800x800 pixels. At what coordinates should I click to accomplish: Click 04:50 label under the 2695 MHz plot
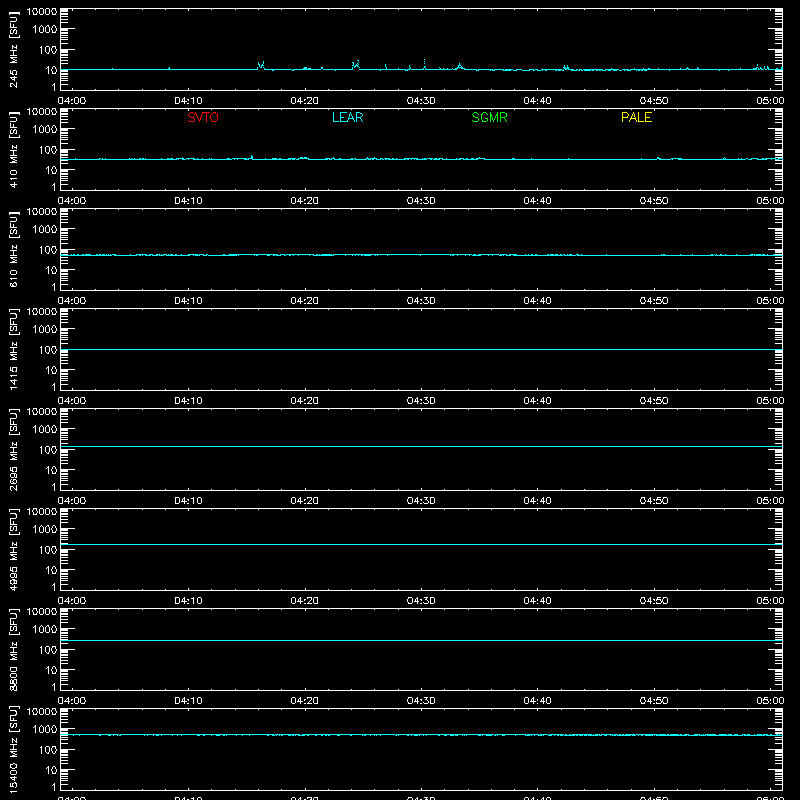point(654,501)
